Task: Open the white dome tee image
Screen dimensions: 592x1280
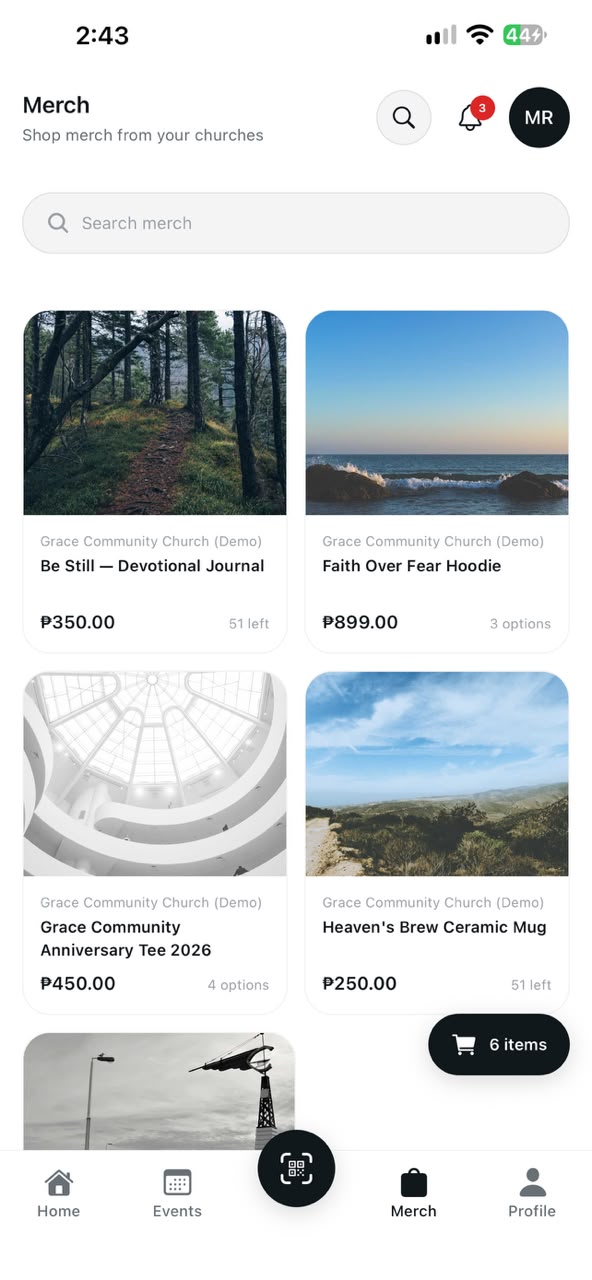Action: coord(155,774)
